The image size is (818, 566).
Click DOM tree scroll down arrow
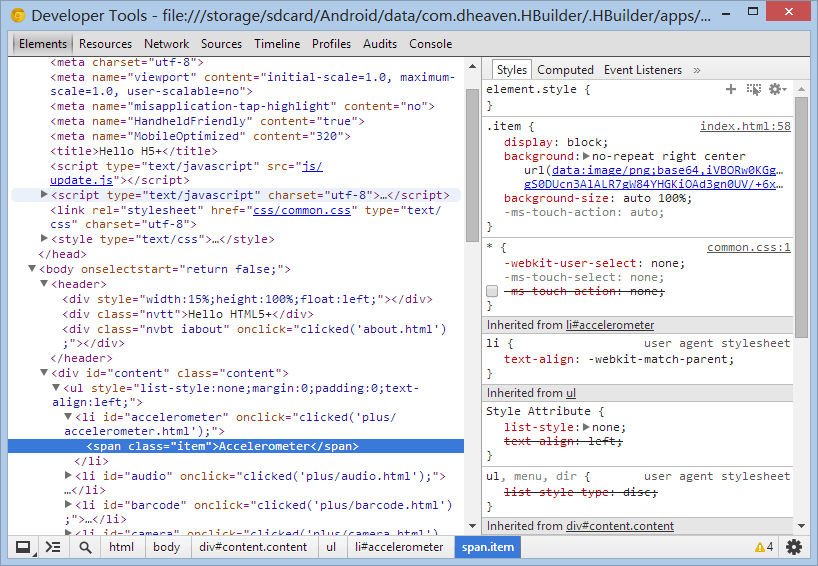coord(472,526)
